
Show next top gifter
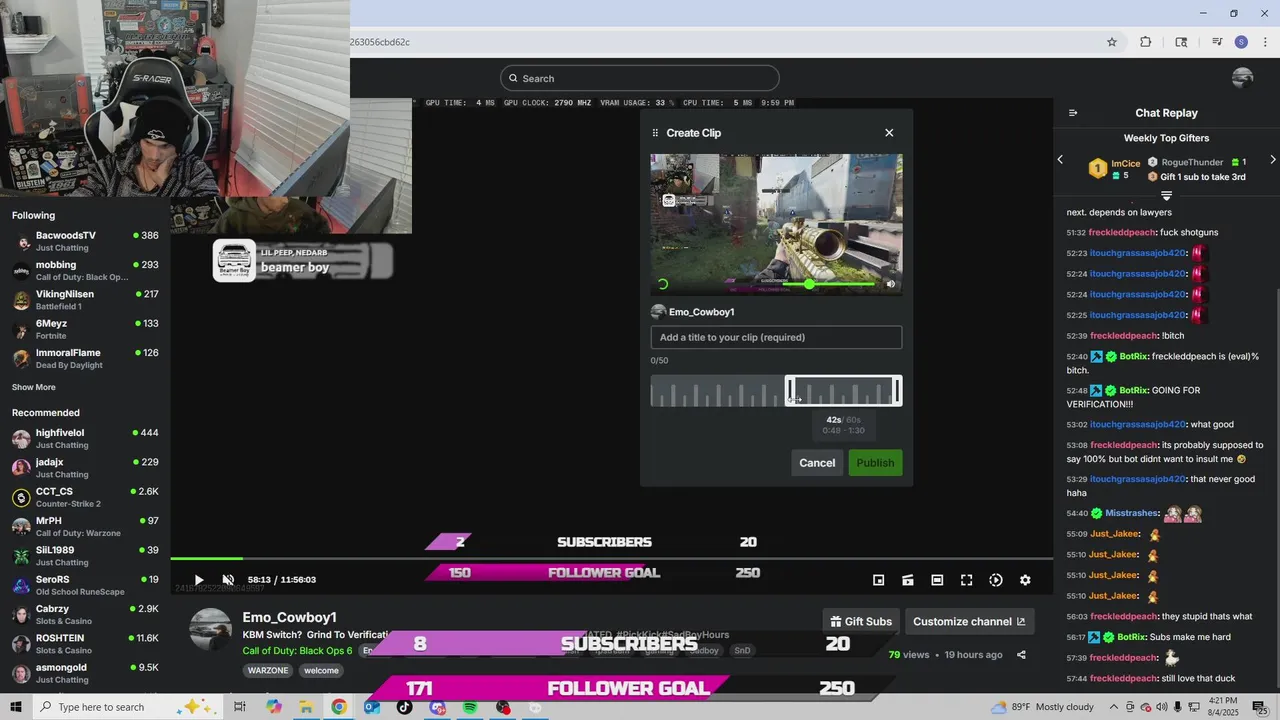[x=1272, y=160]
